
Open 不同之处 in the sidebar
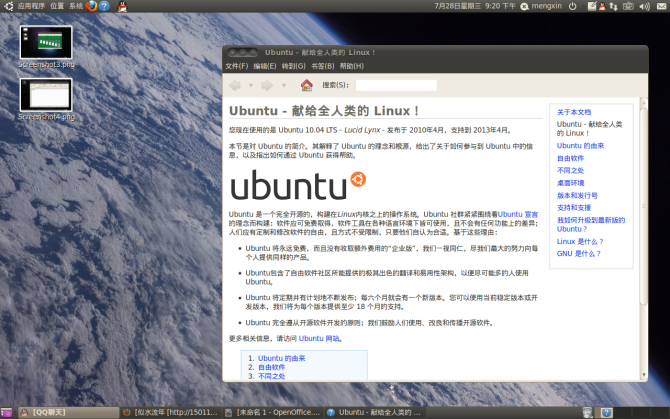tap(570, 170)
